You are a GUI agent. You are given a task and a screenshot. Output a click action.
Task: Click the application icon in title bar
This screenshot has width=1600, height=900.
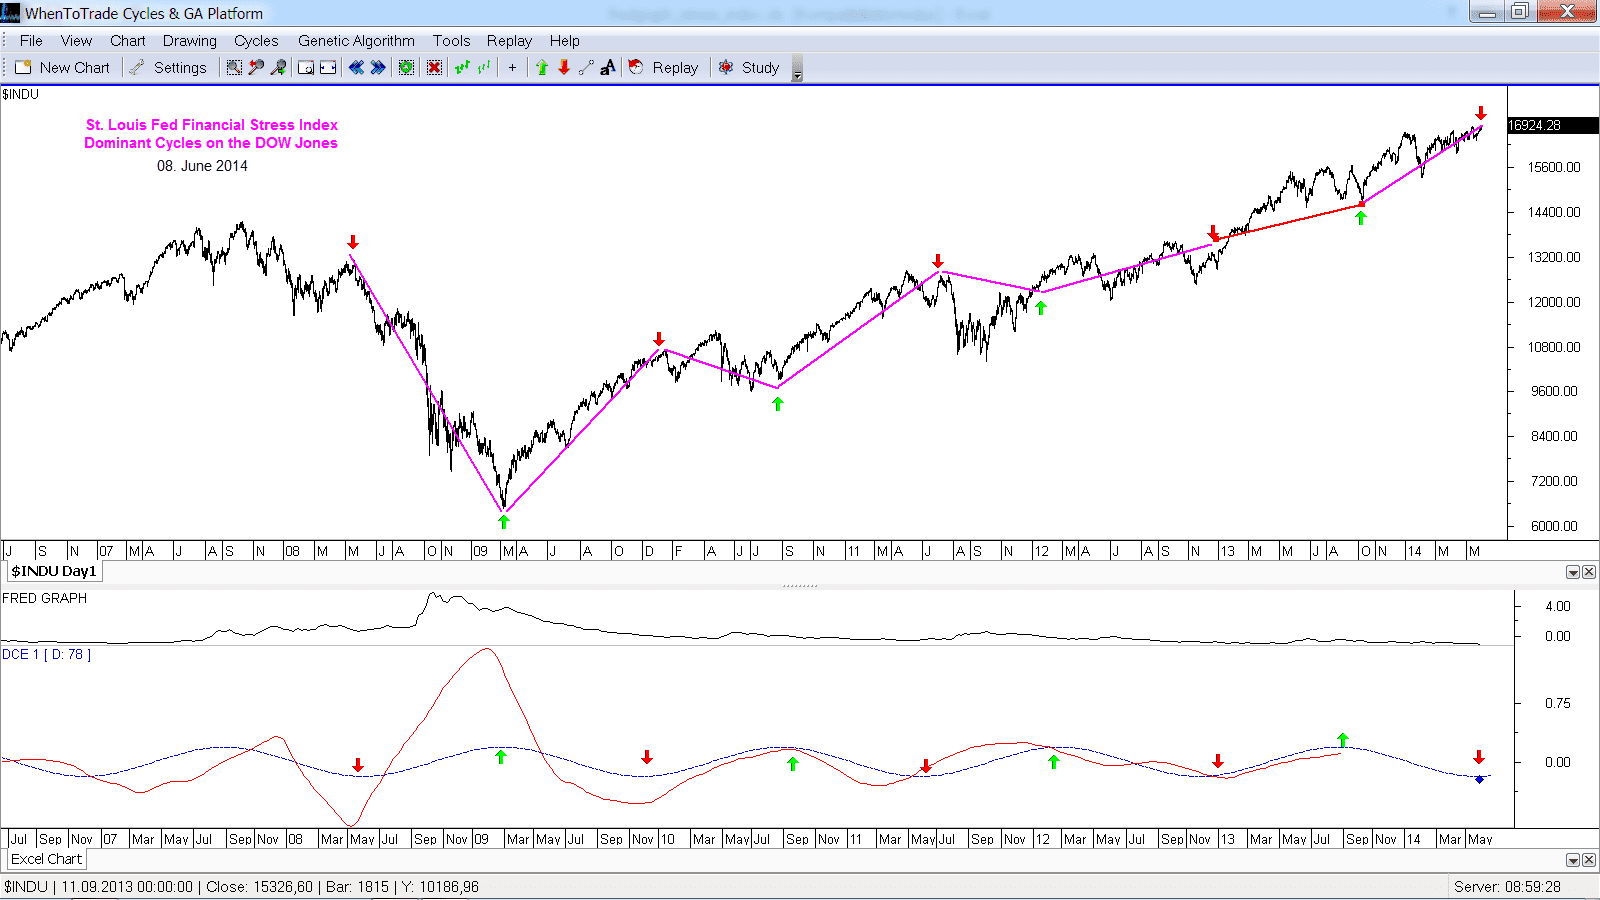tap(11, 13)
